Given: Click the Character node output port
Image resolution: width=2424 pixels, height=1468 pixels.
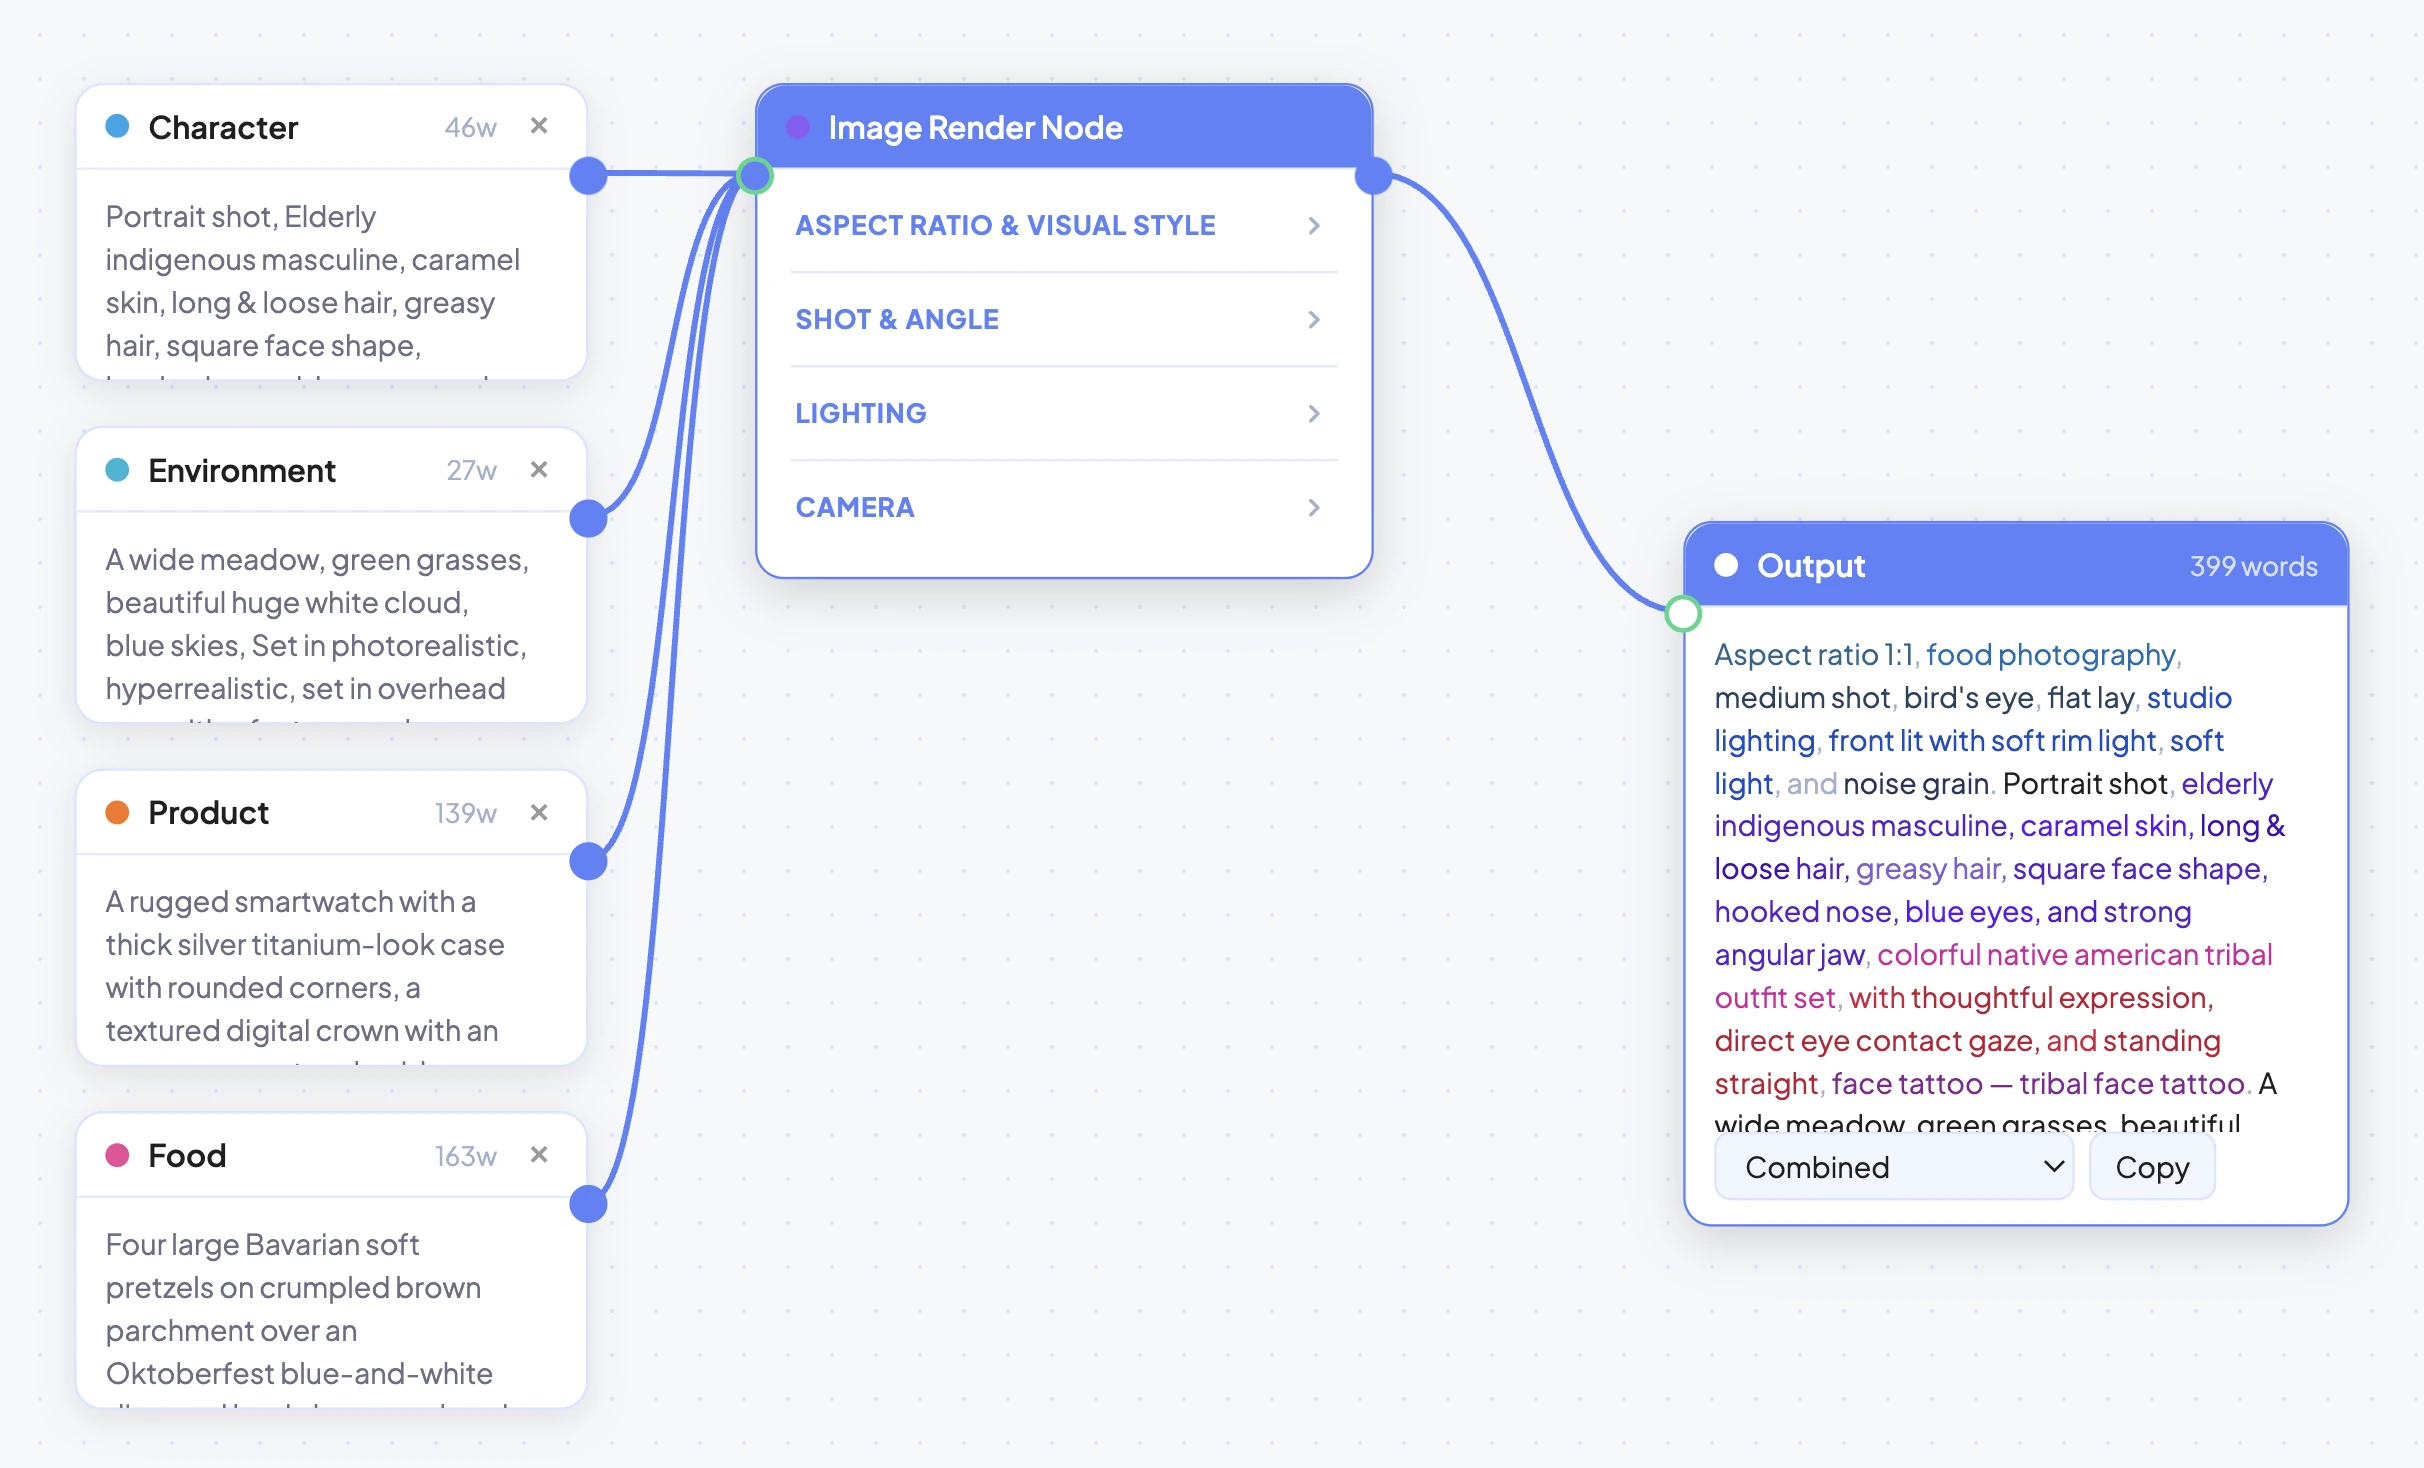Looking at the screenshot, I should (588, 175).
